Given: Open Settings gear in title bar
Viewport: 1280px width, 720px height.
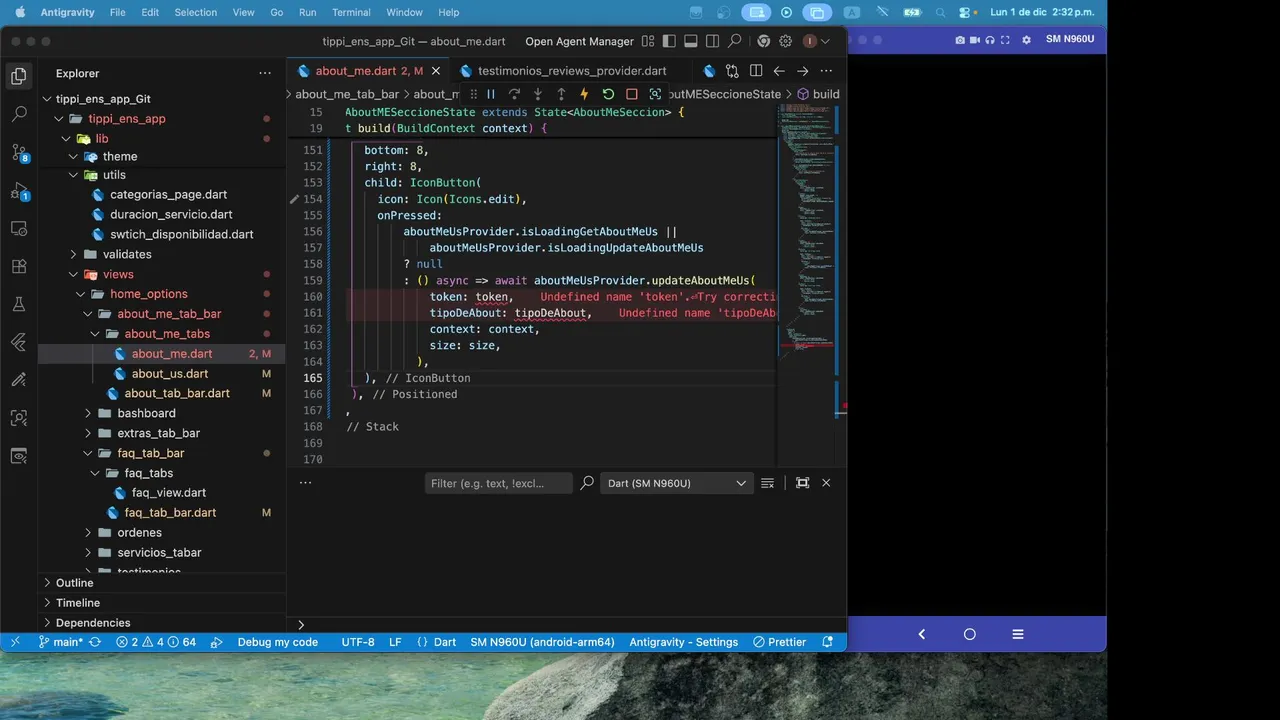Looking at the screenshot, I should [x=786, y=41].
